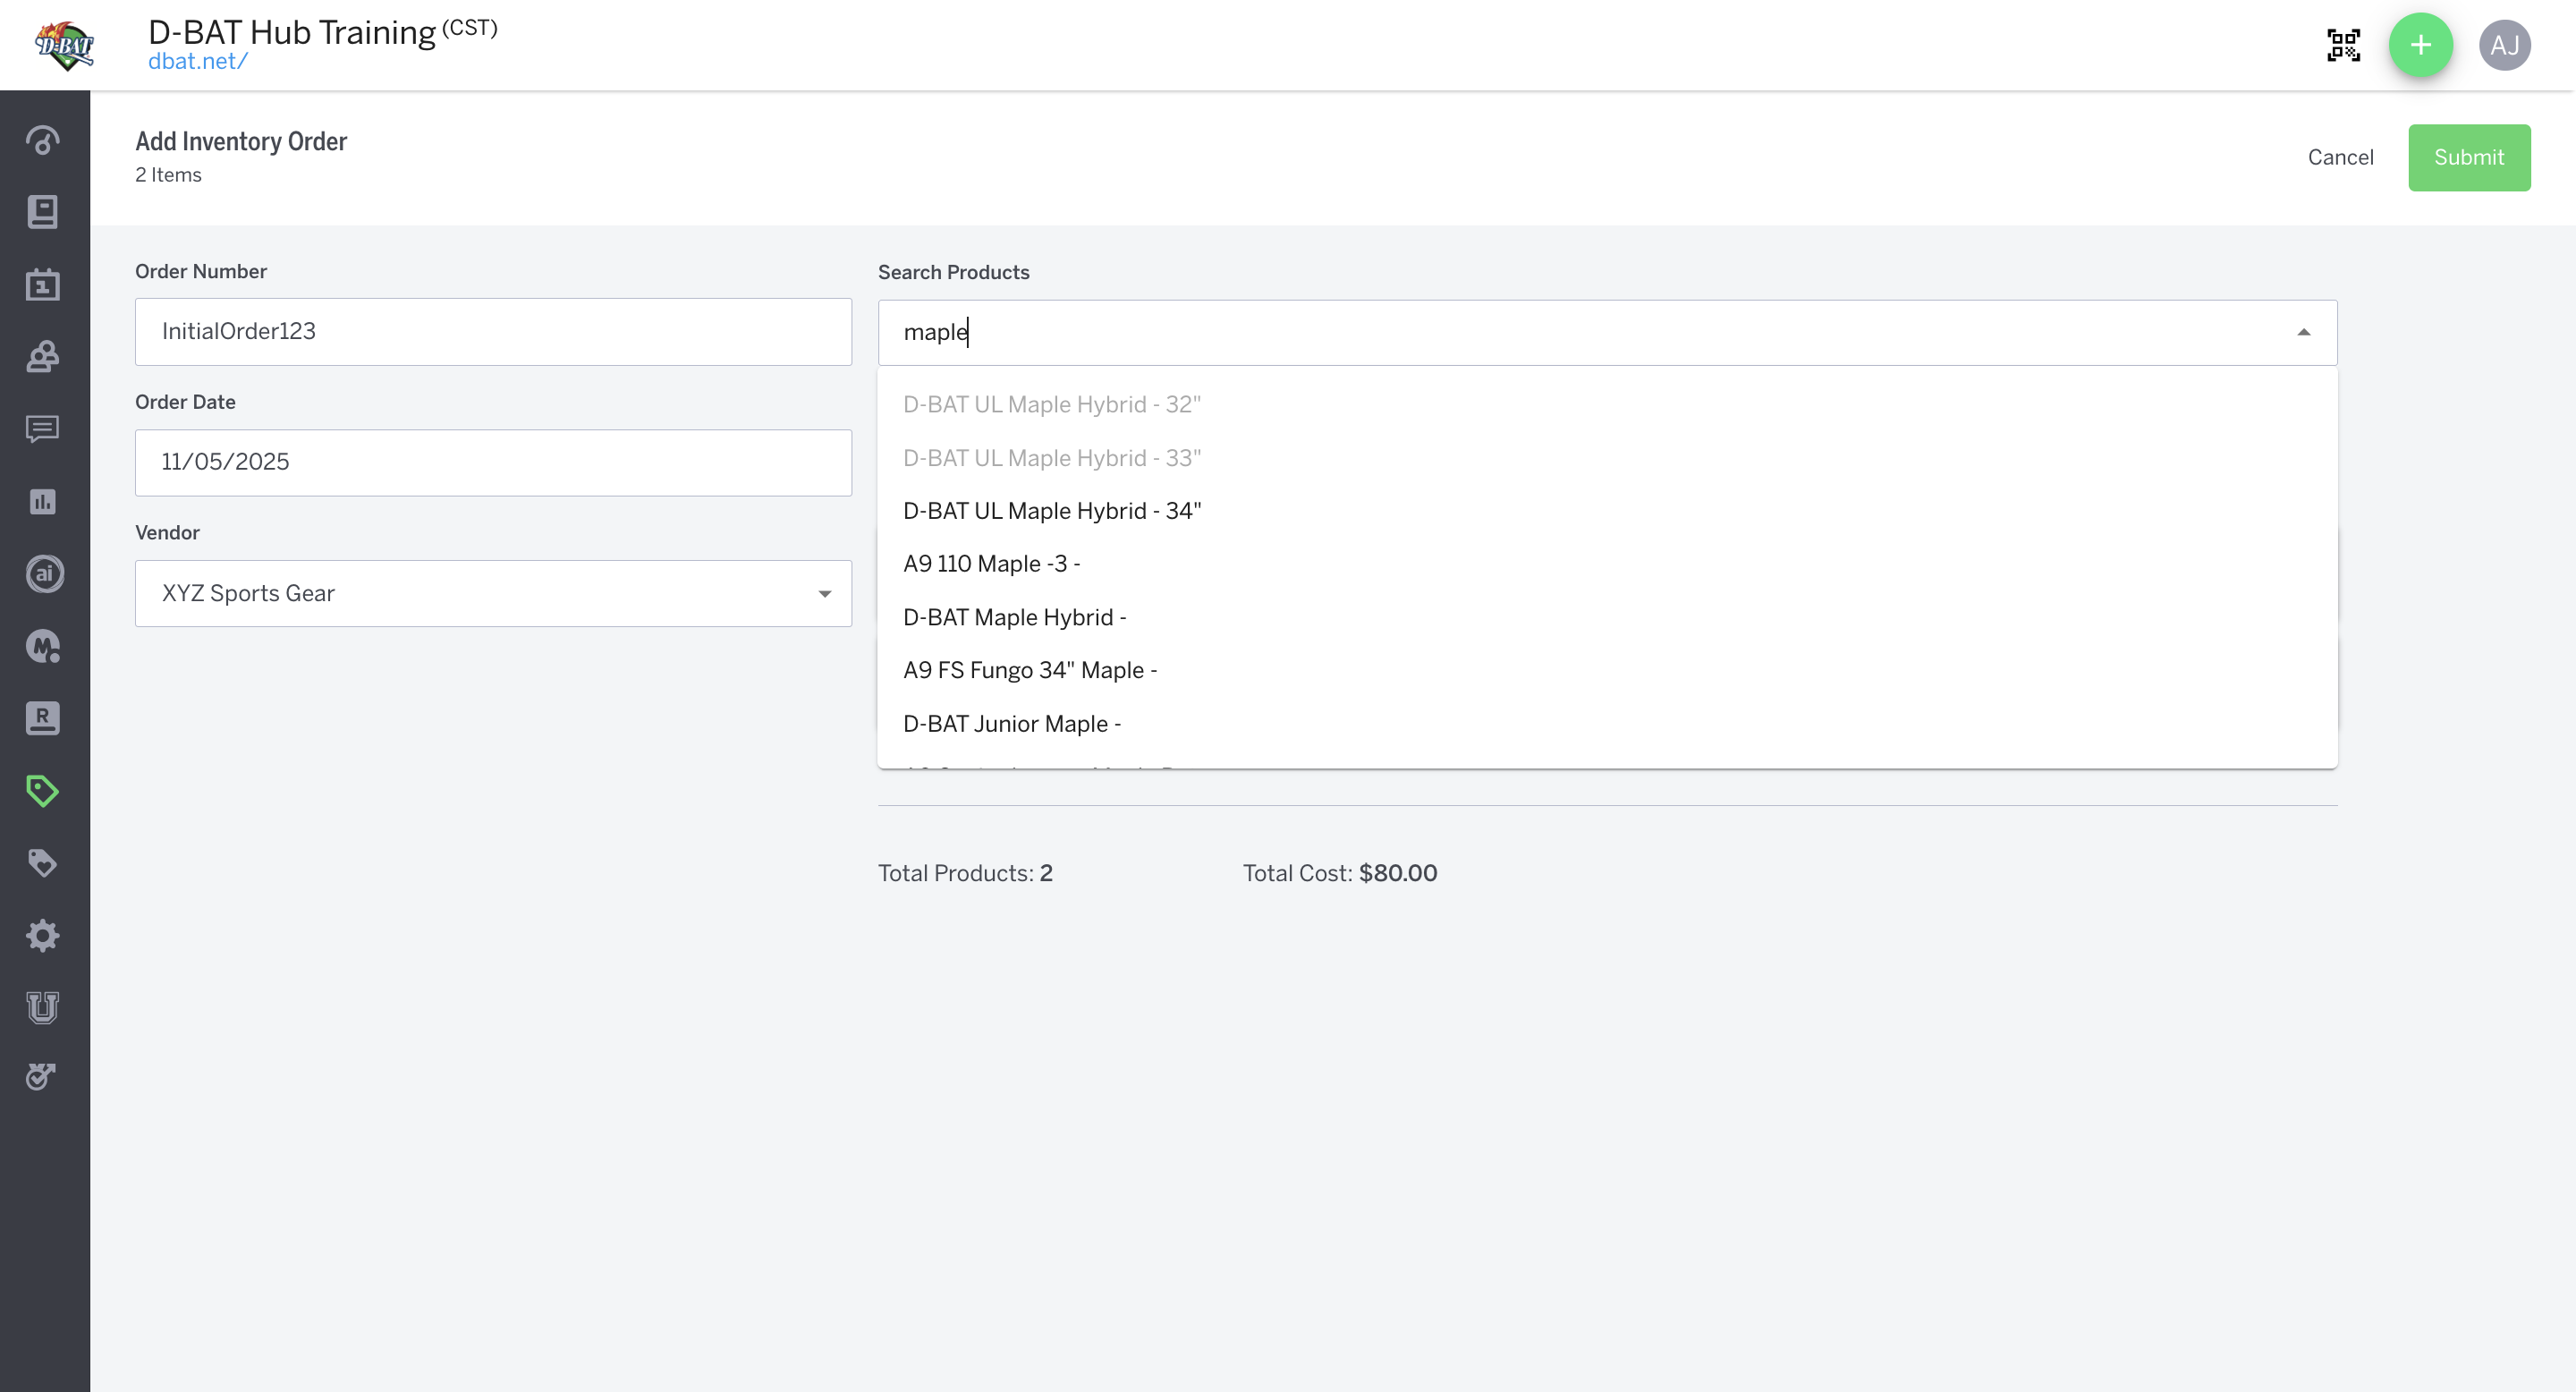Viewport: 2576px width, 1392px height.
Task: Click the AI circle icon in sidebar
Action: [43, 574]
